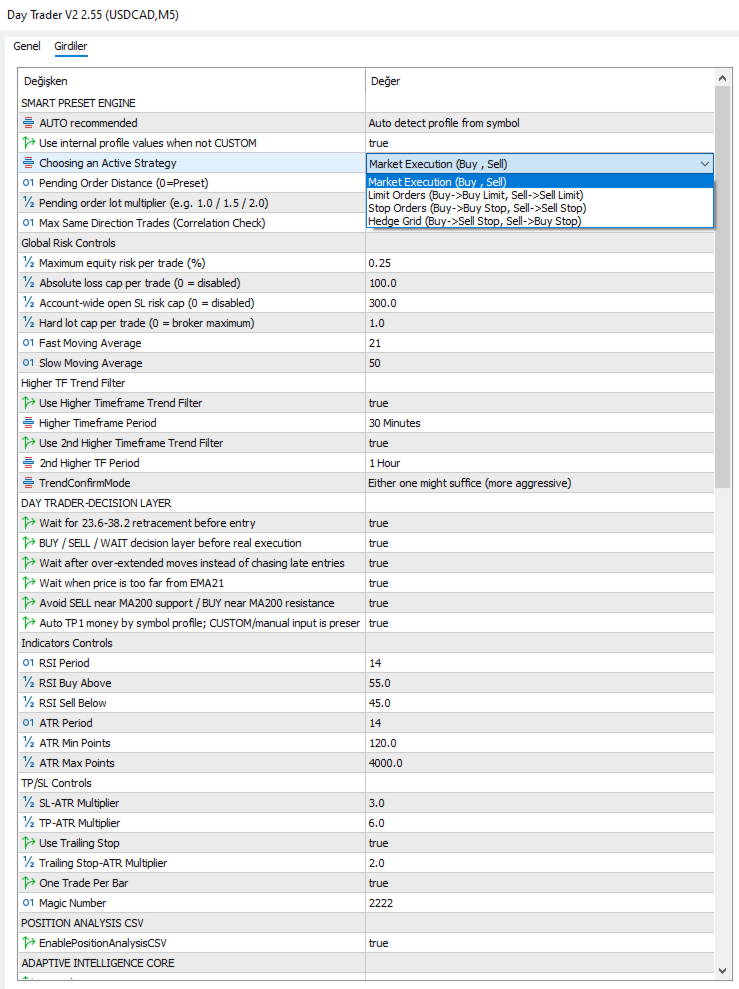The width and height of the screenshot is (739, 989).
Task: Click the enum icon beside Higher Timeframe Period
Action: pyautogui.click(x=28, y=423)
